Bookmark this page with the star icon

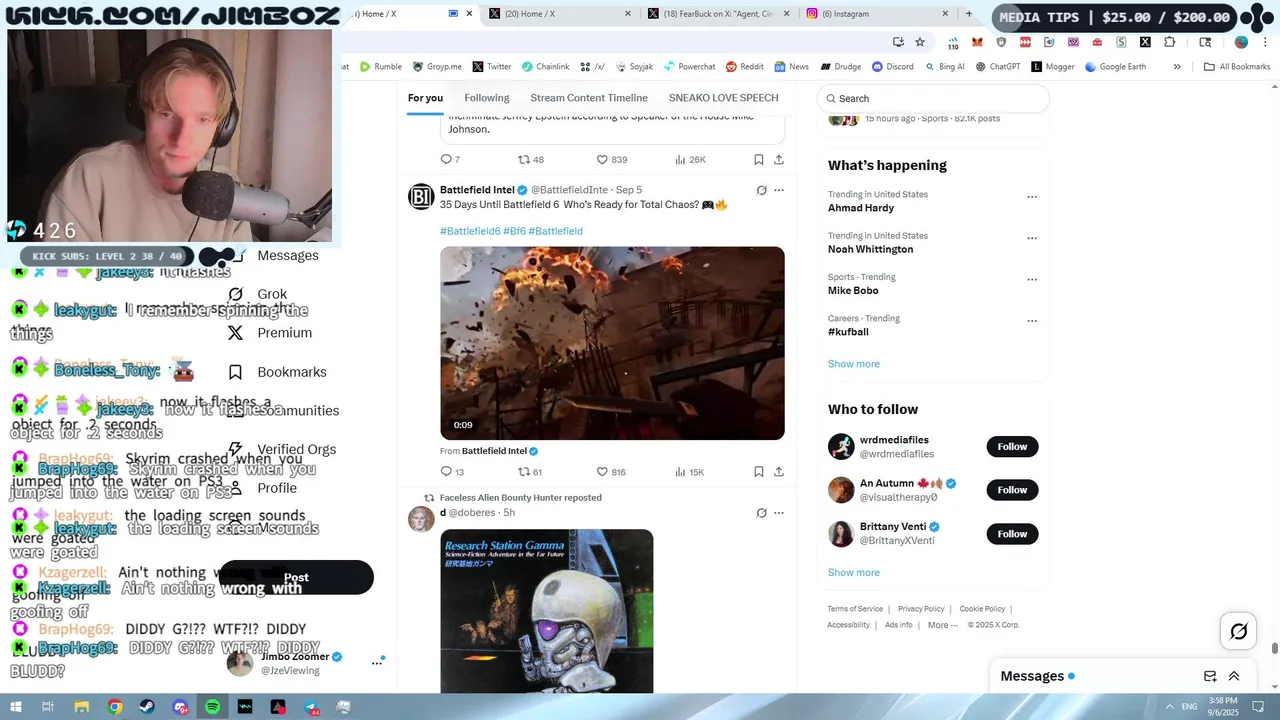tap(920, 42)
